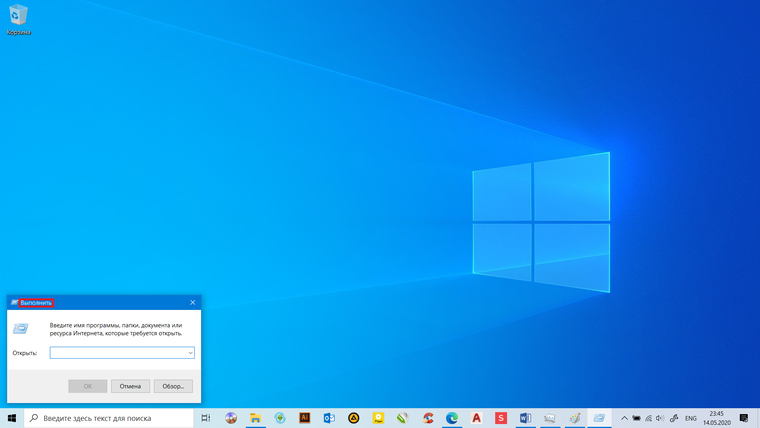
Task: Show hidden system tray icons
Action: [624, 418]
